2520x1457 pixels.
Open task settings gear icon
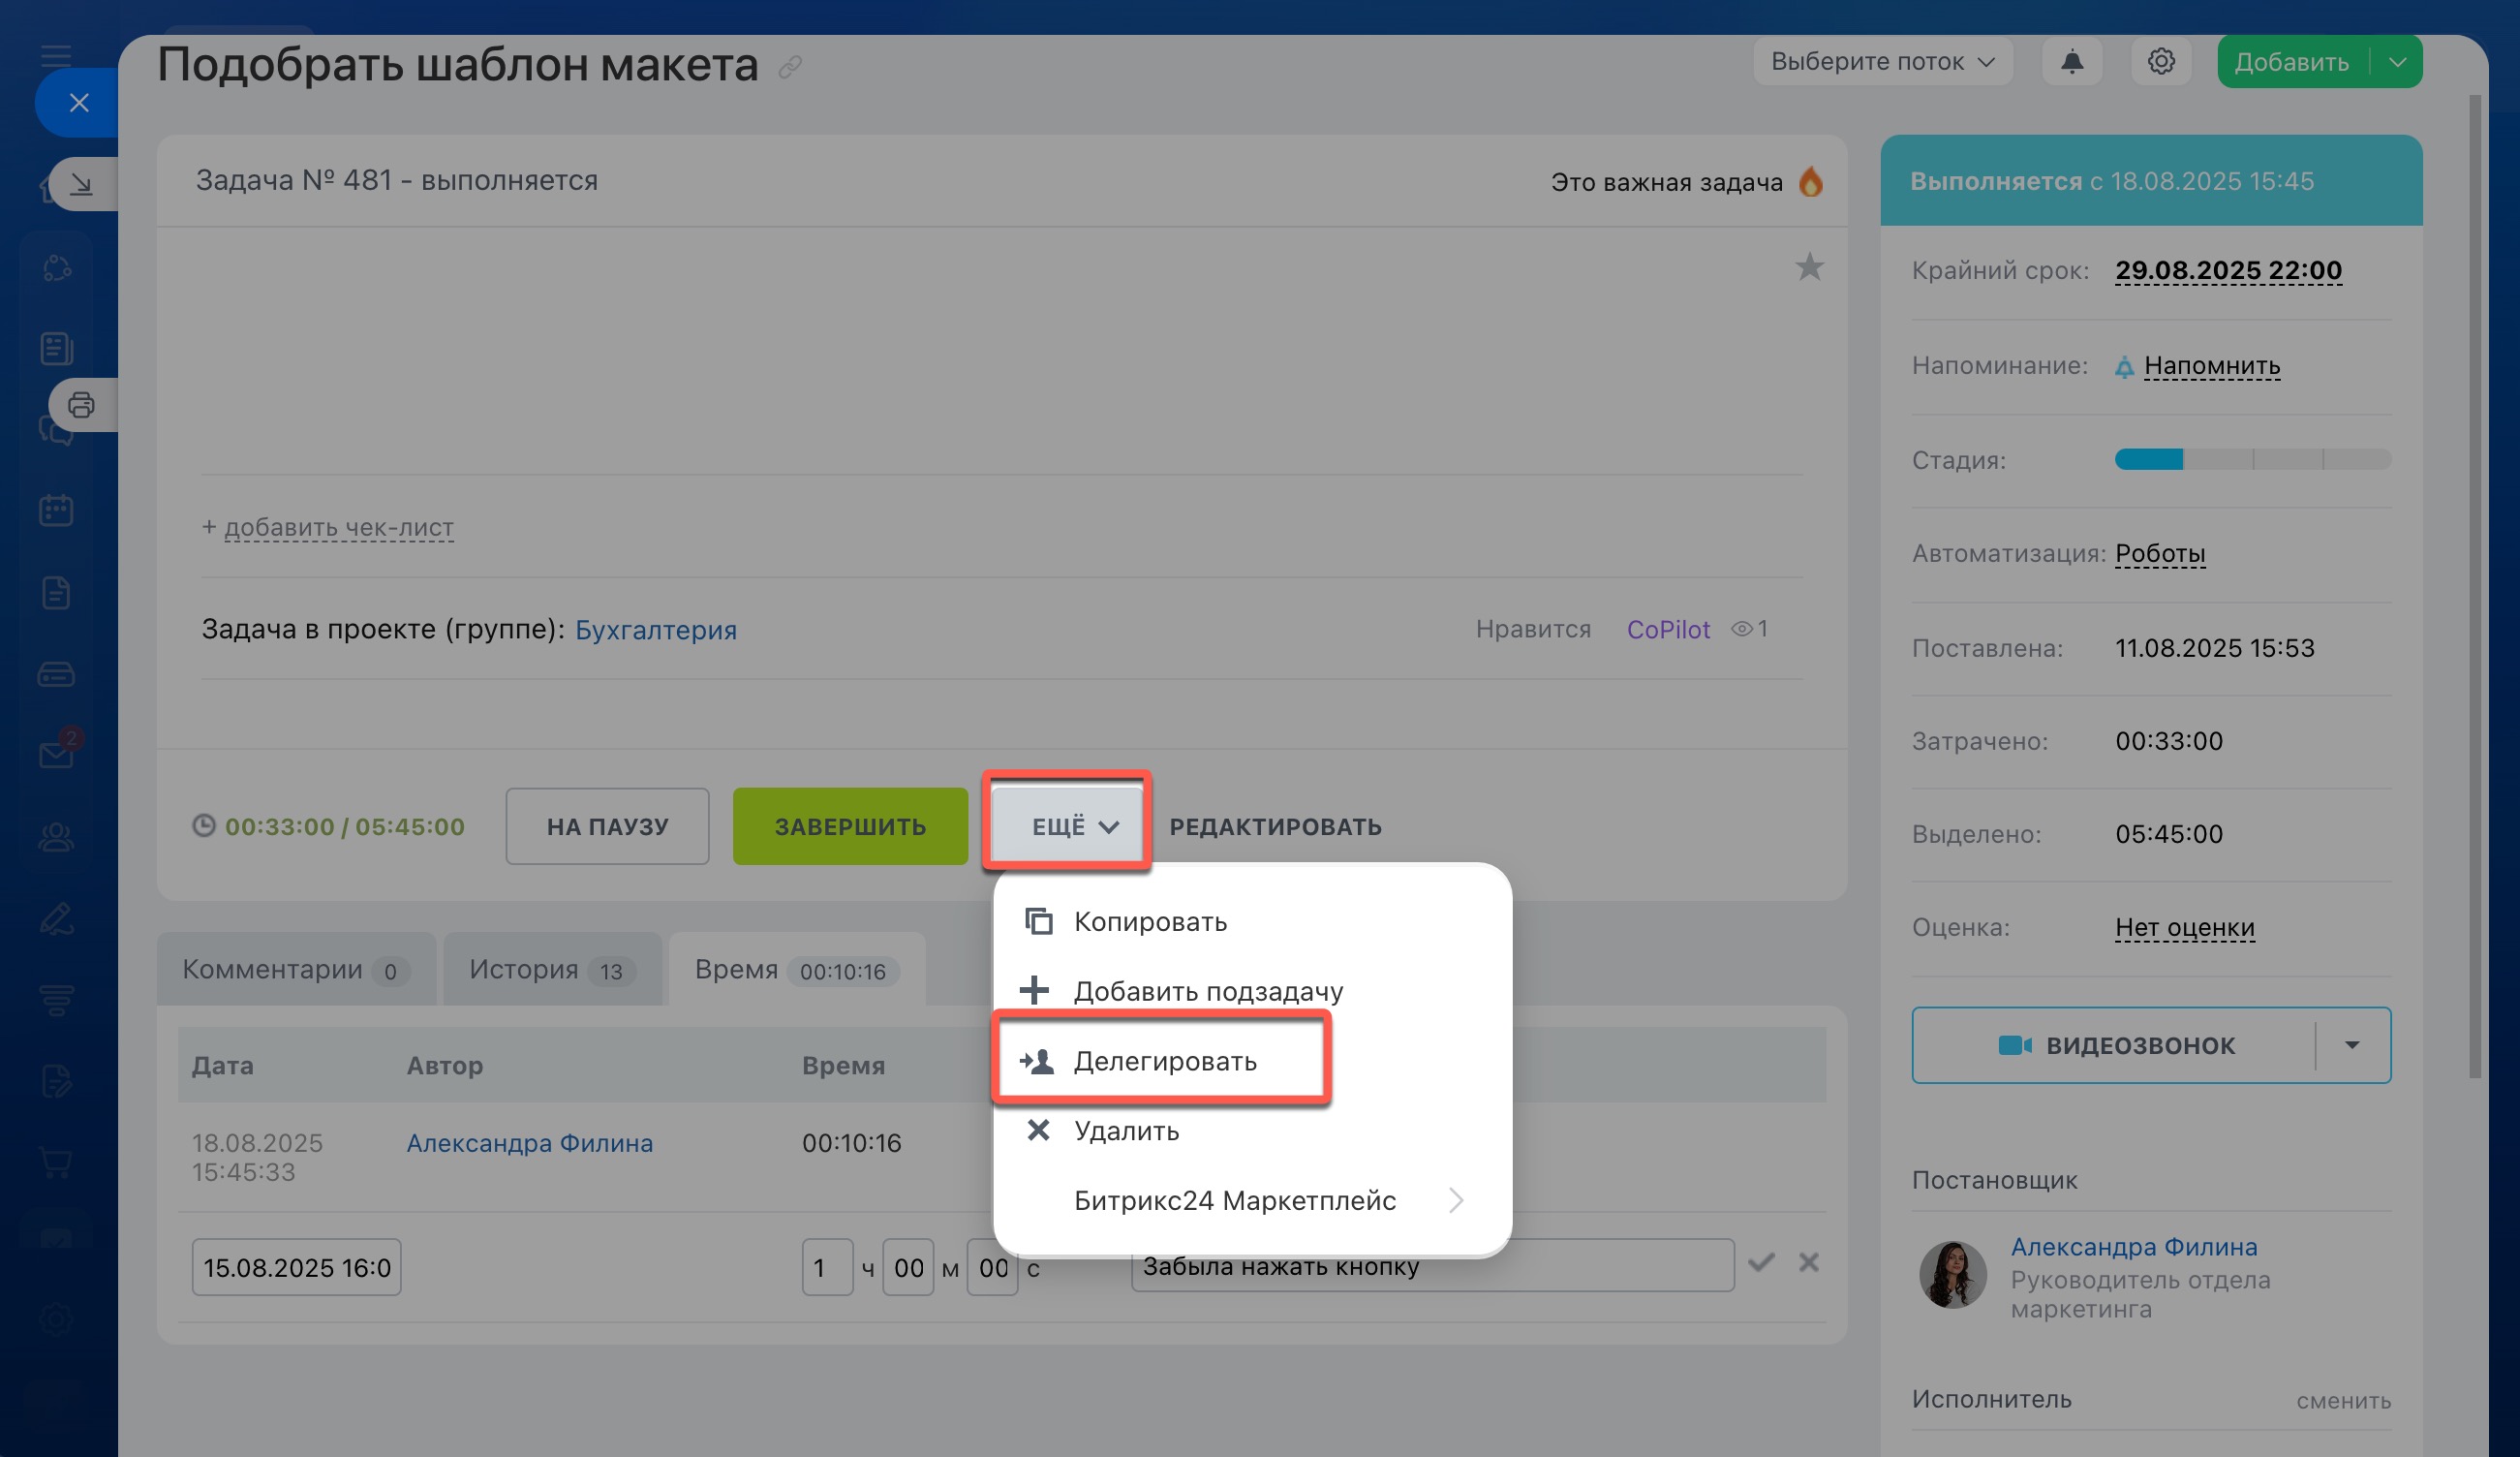[x=2161, y=62]
